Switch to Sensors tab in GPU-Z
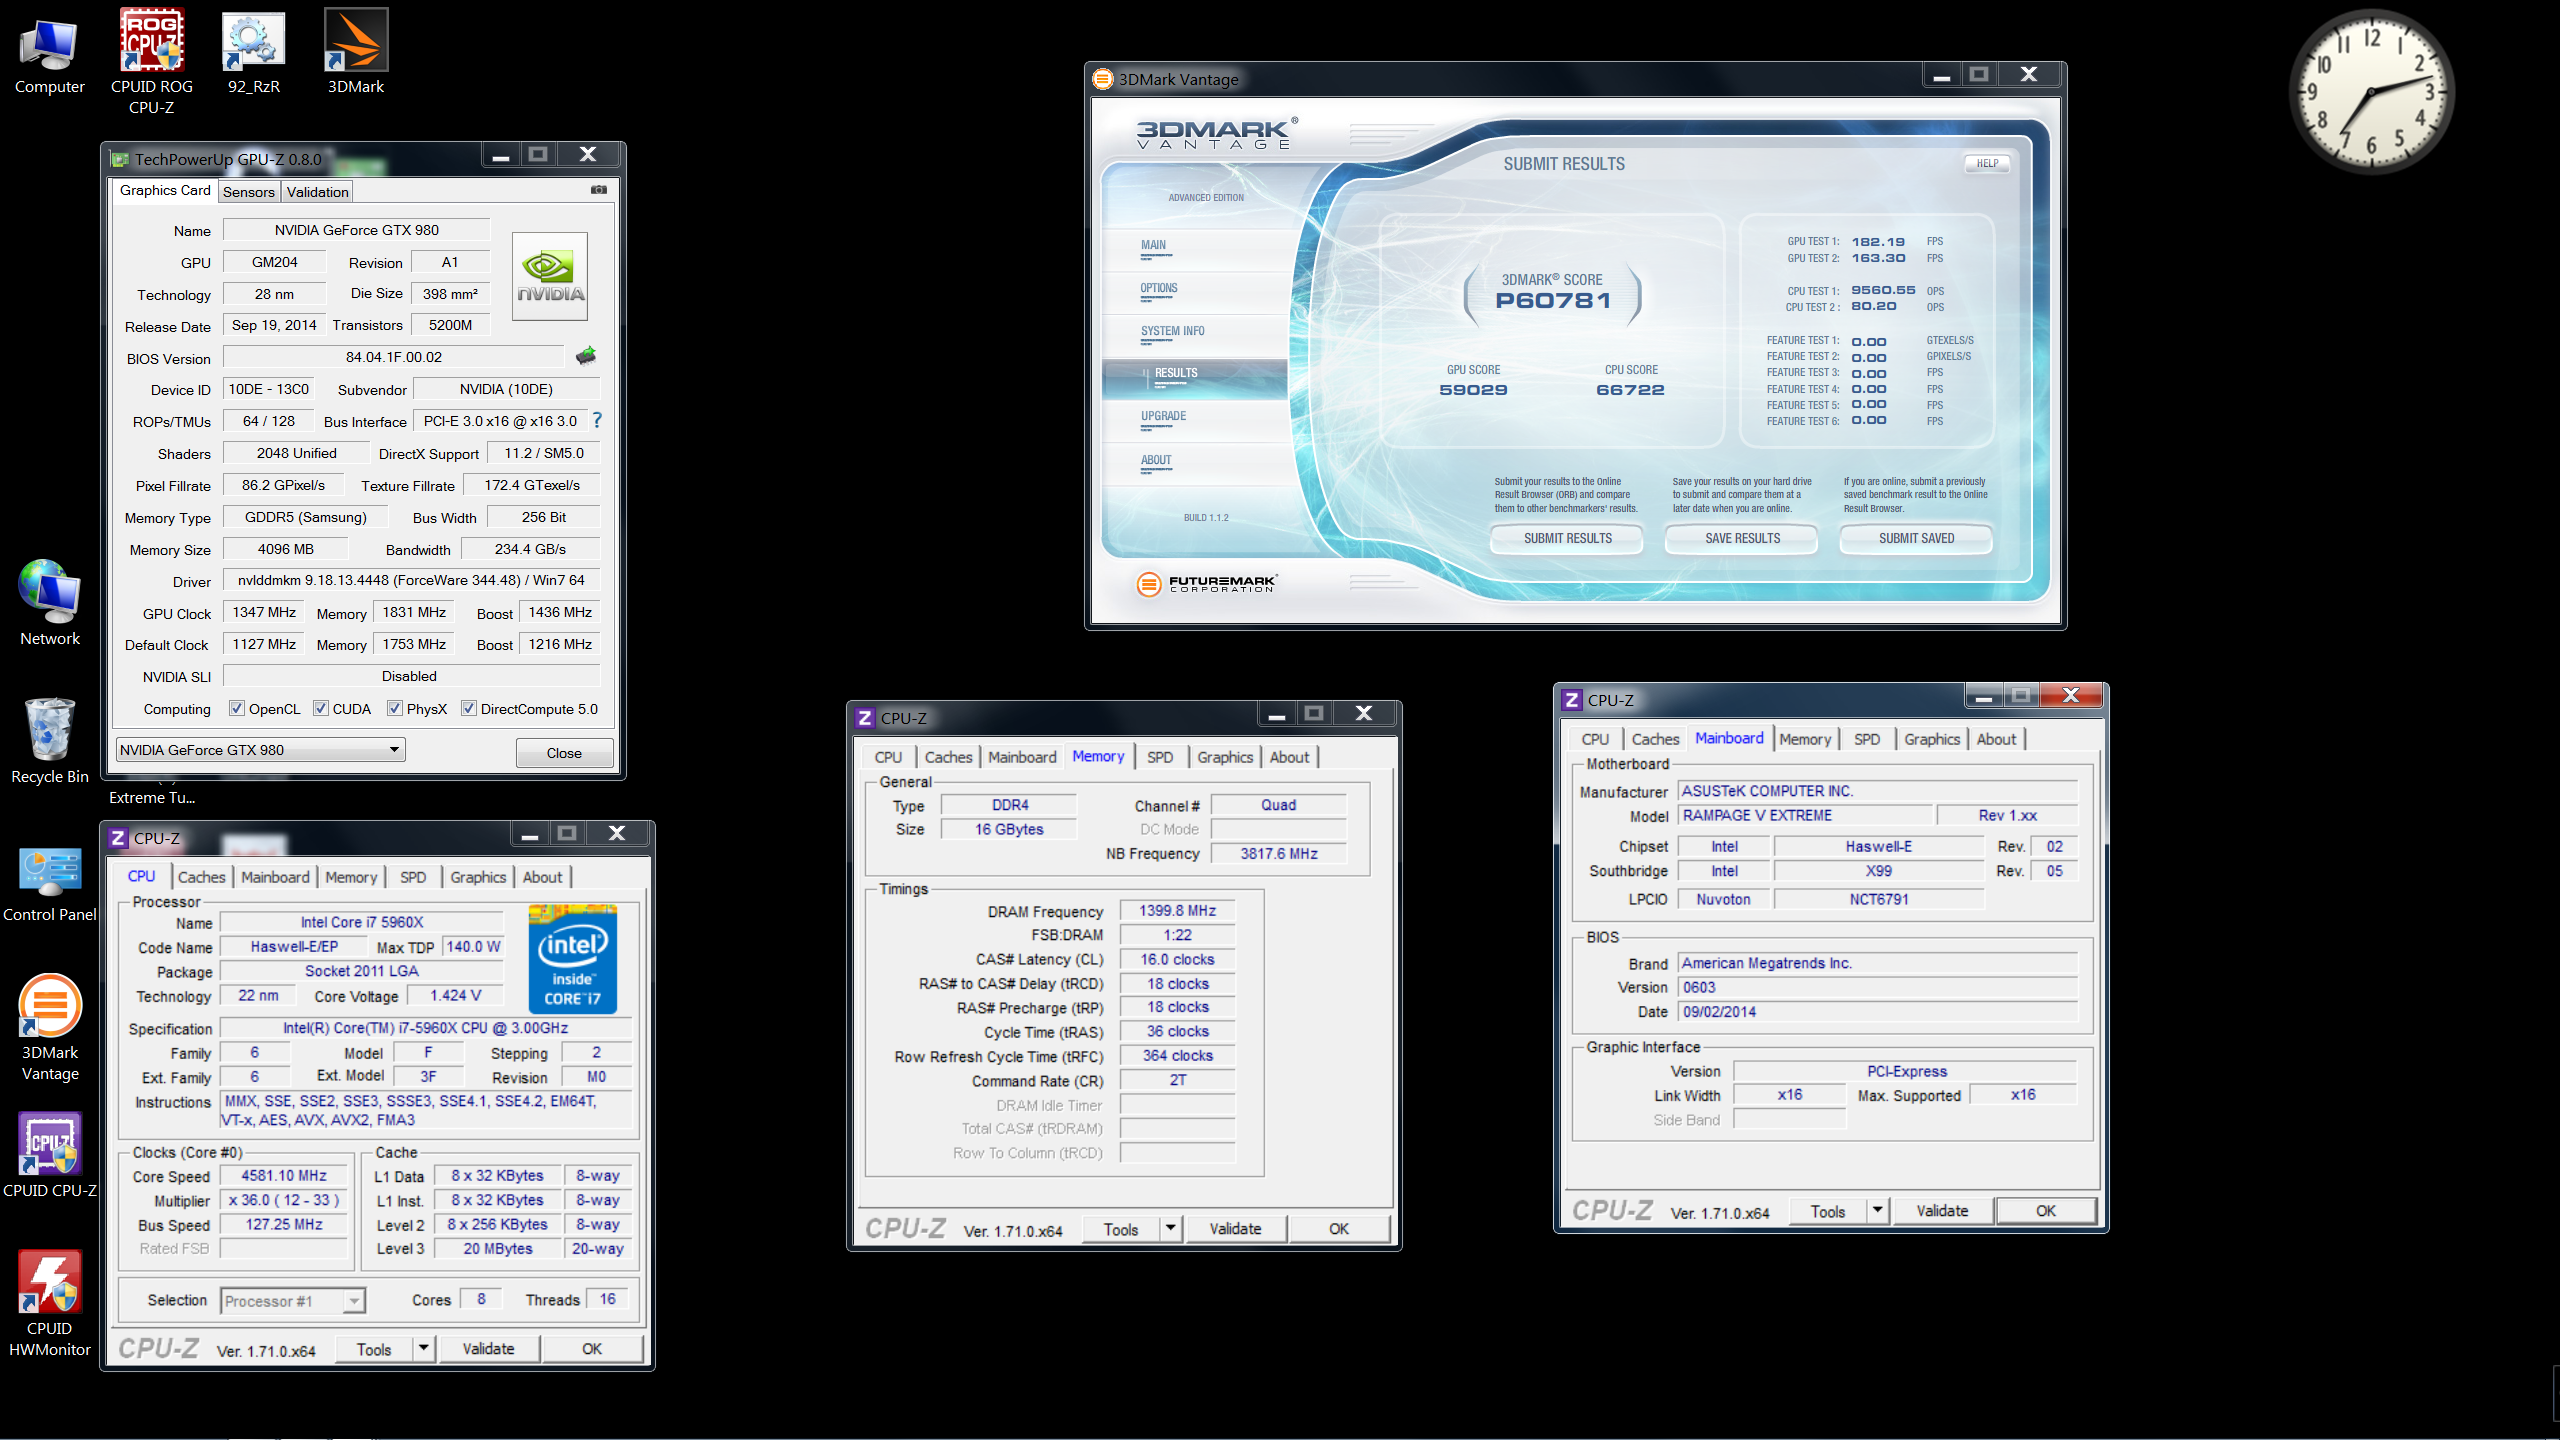Screen dimensions: 2560x1440 (248, 192)
